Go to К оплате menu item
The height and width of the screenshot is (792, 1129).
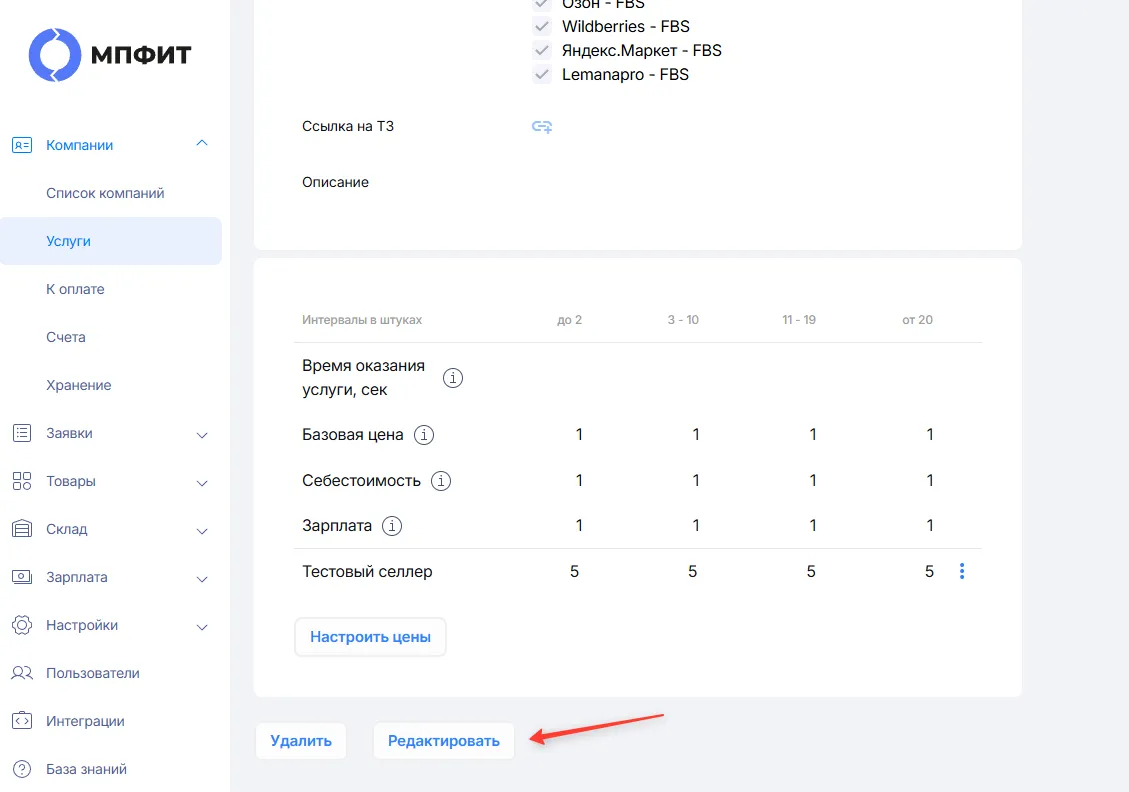76,289
